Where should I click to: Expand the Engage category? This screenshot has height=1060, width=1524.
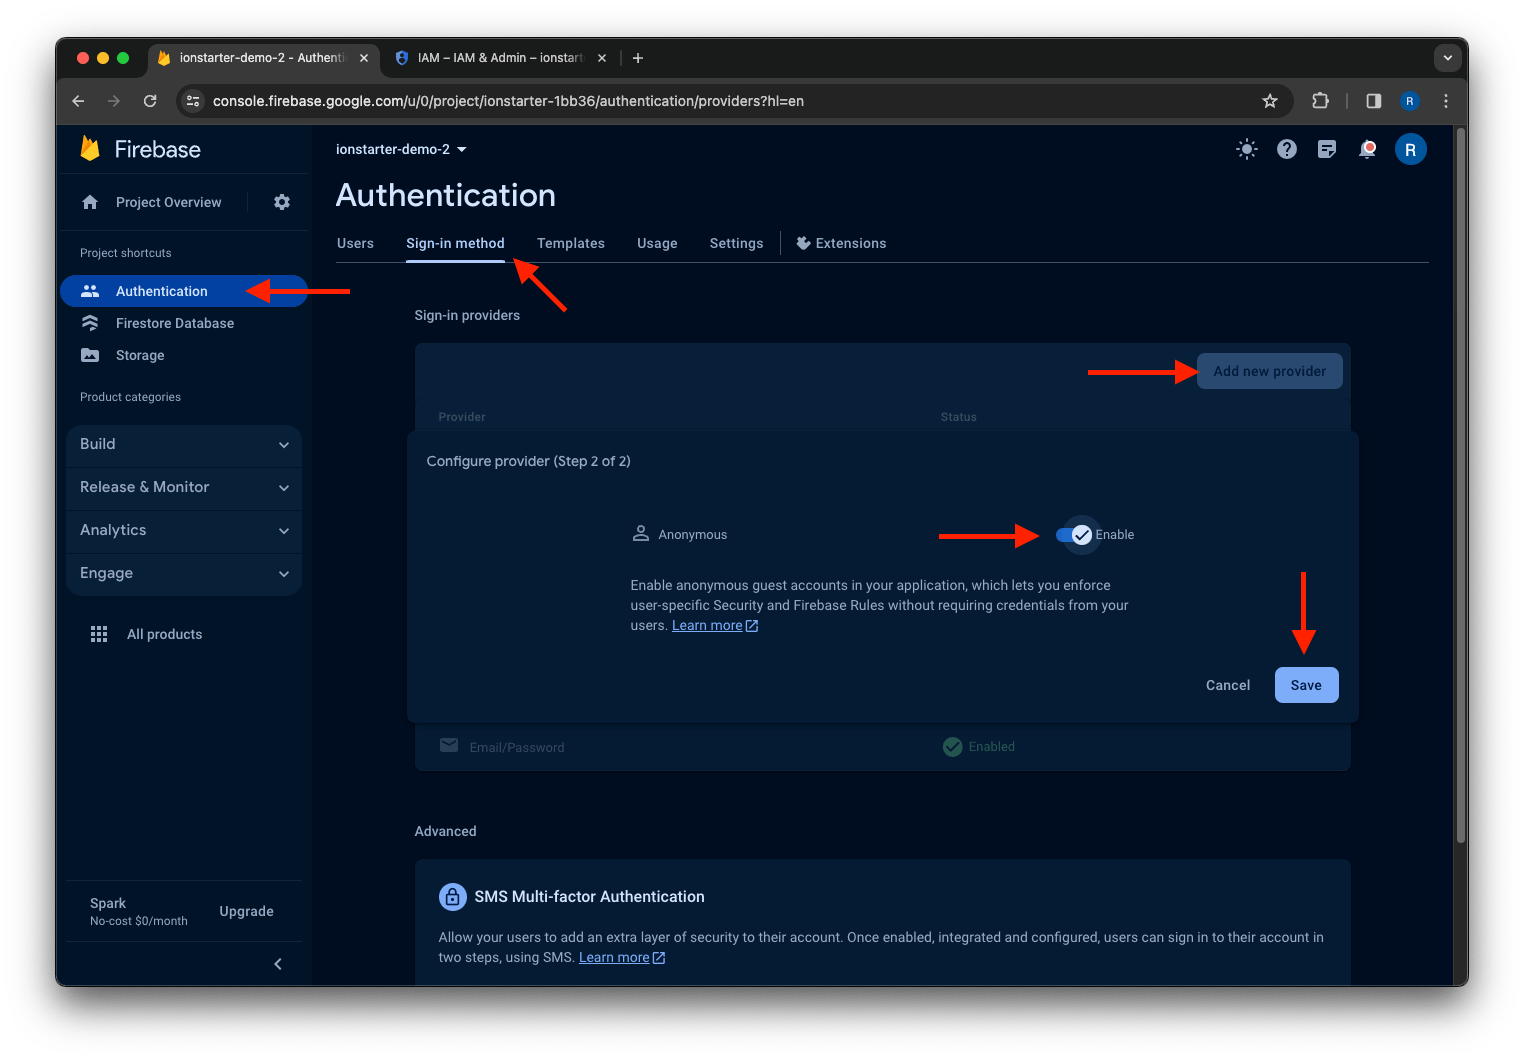click(184, 574)
